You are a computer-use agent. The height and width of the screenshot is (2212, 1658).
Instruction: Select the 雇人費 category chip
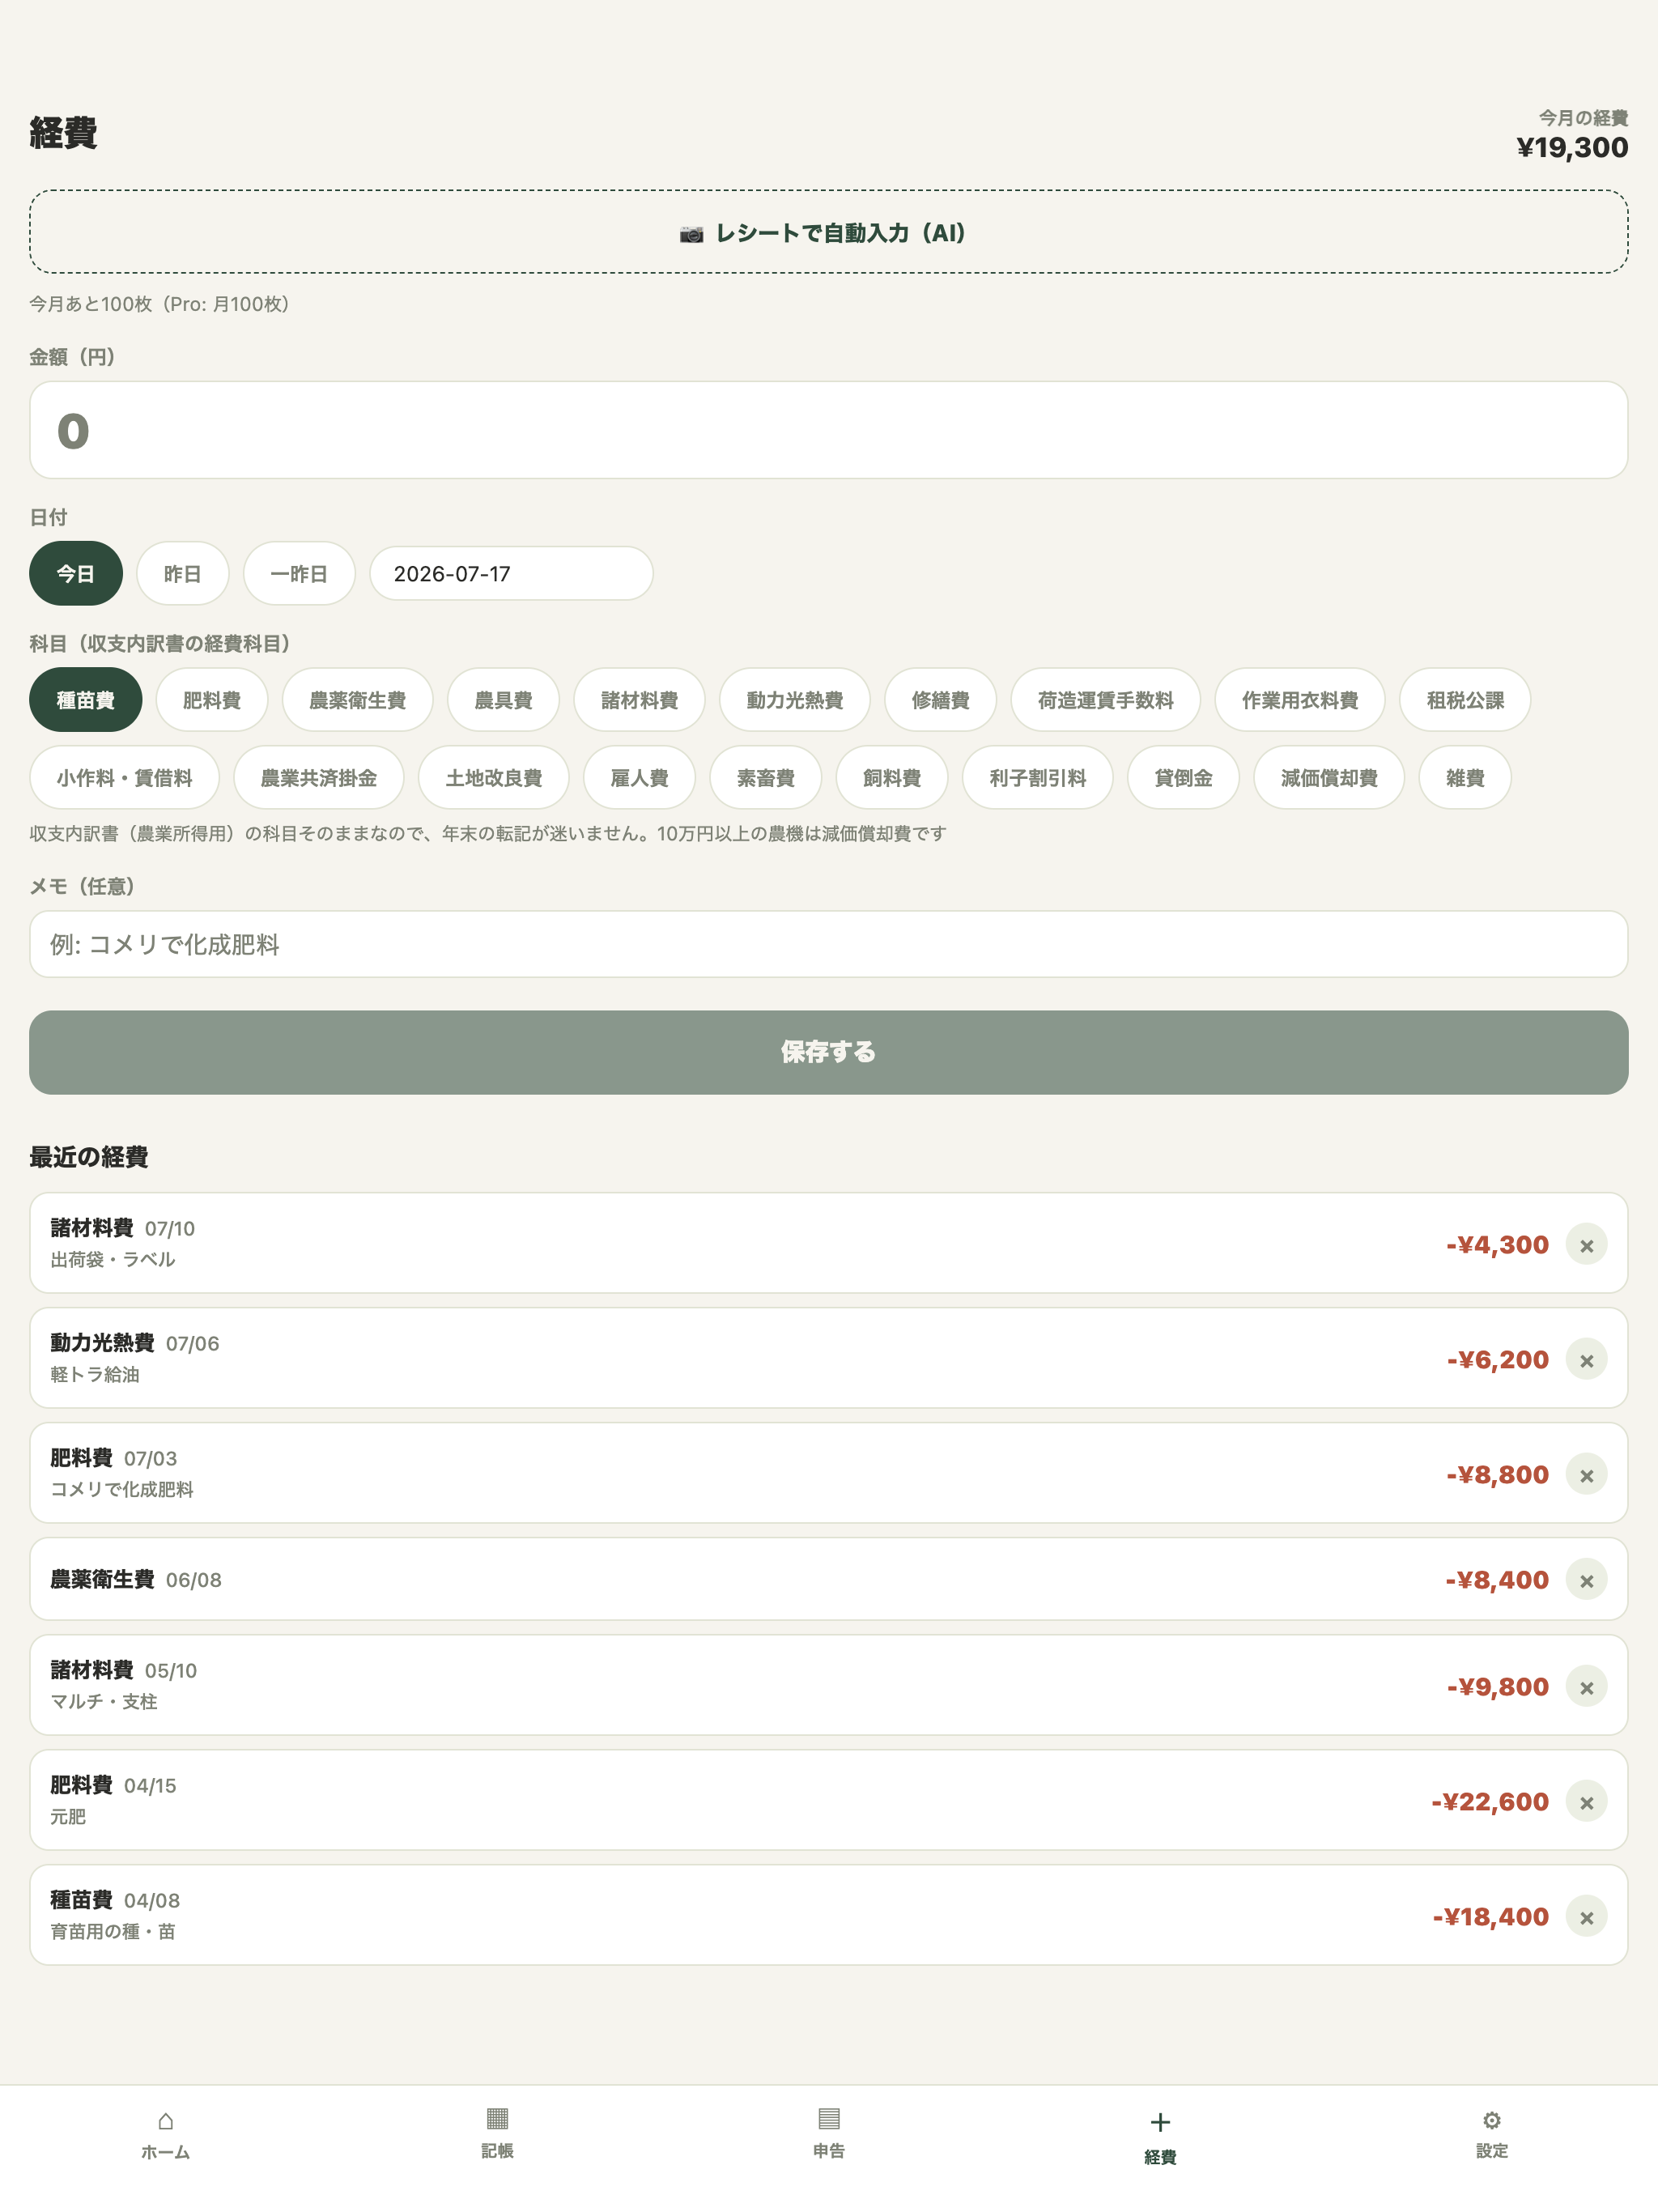click(x=640, y=778)
